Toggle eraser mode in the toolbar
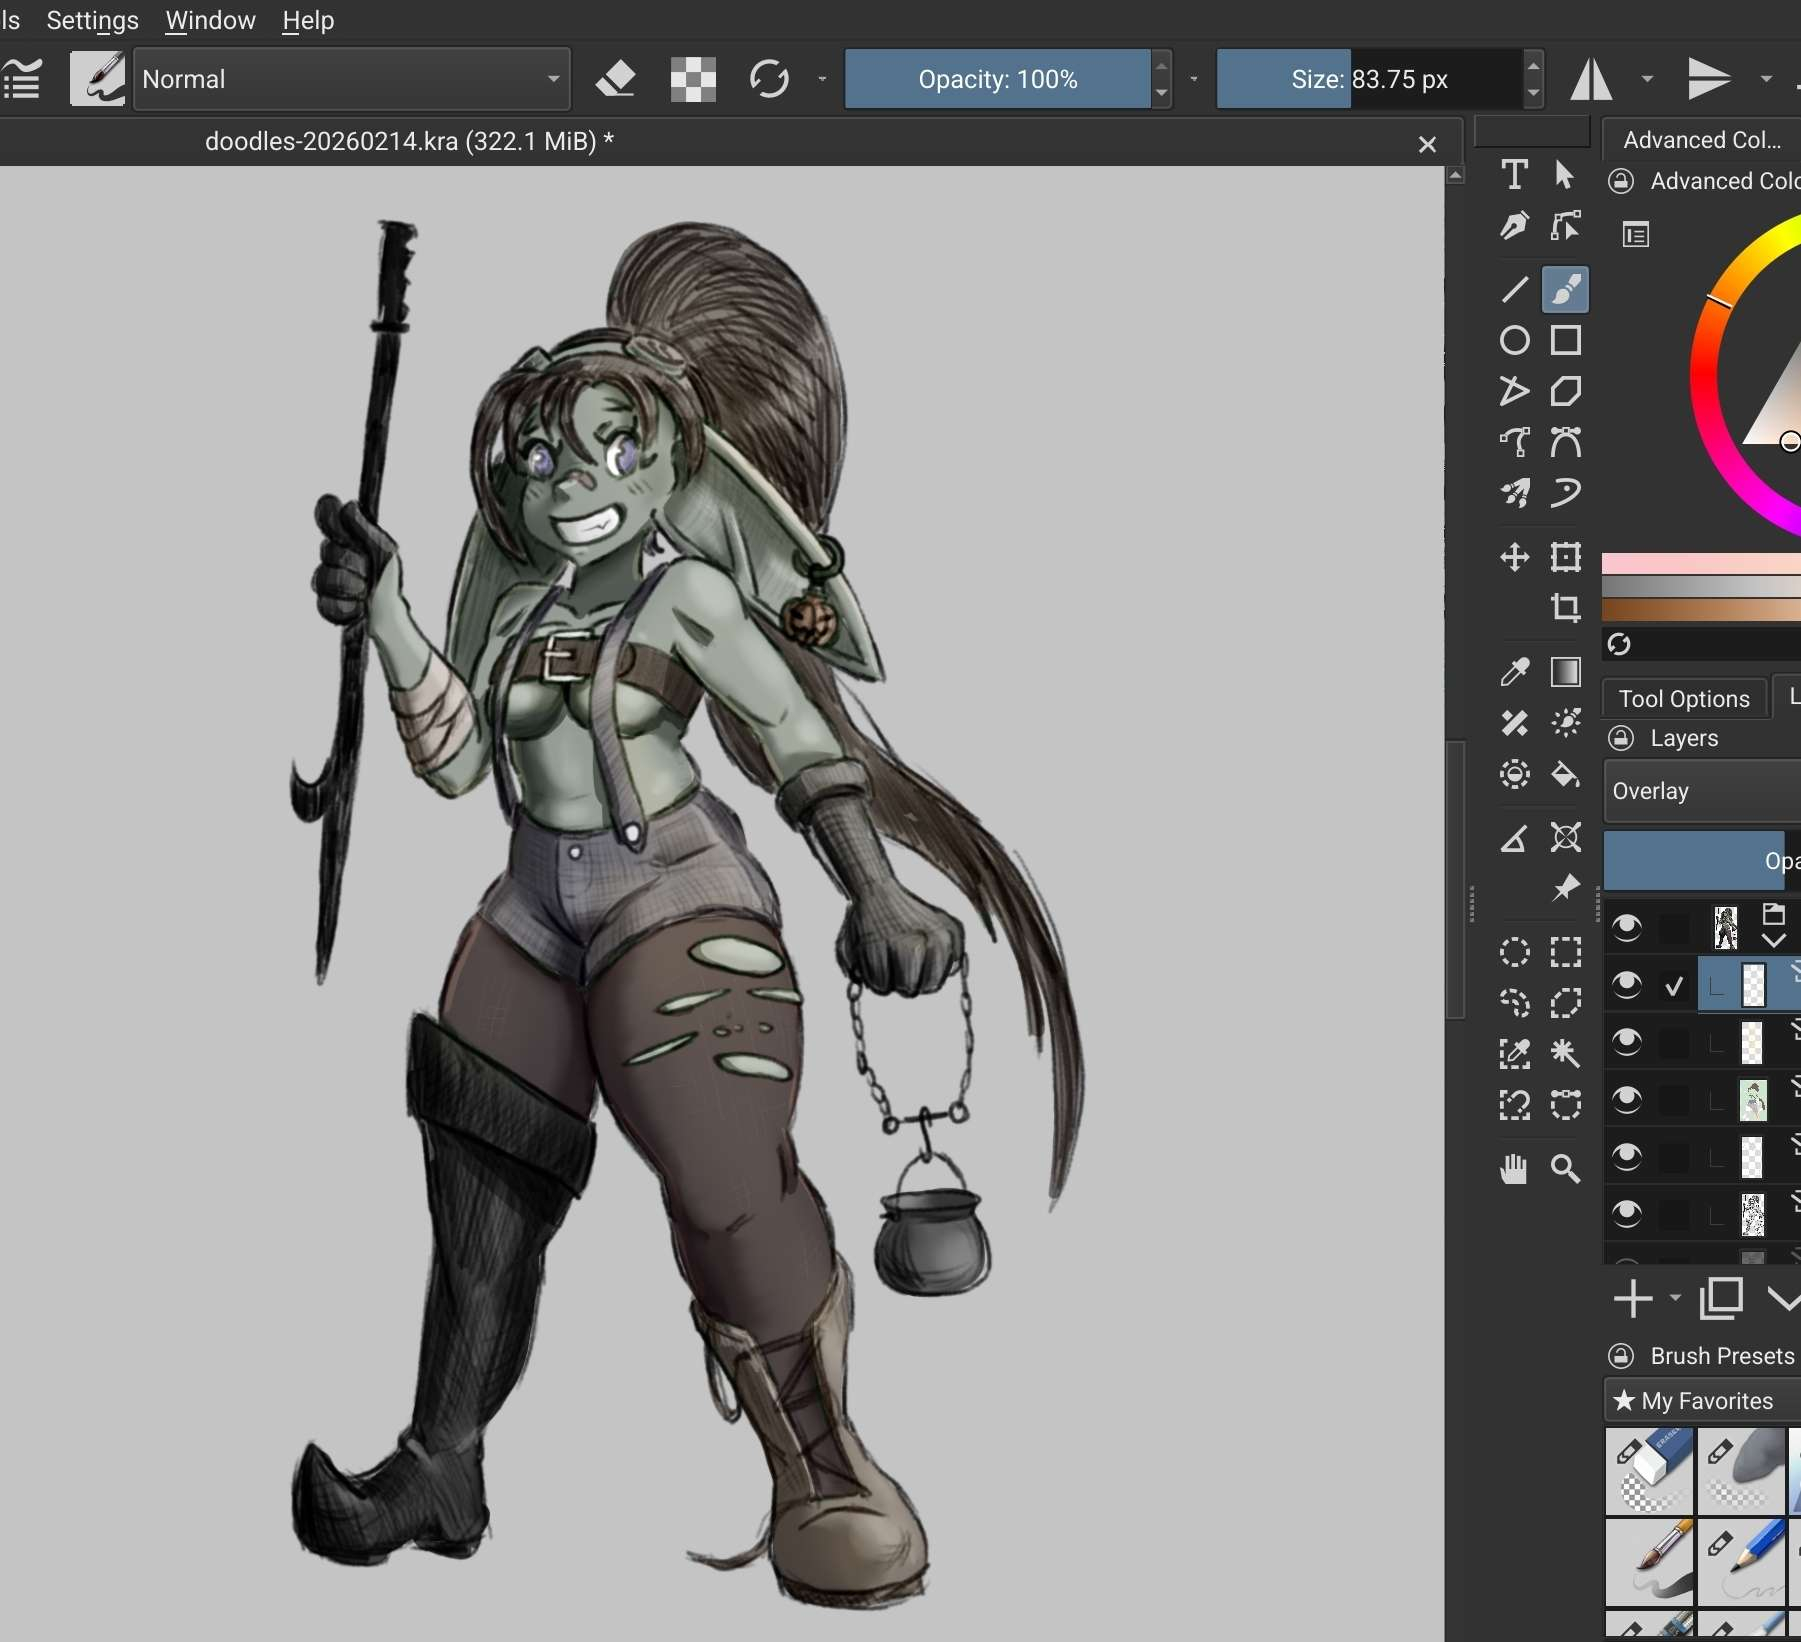The image size is (1801, 1642). click(x=616, y=79)
